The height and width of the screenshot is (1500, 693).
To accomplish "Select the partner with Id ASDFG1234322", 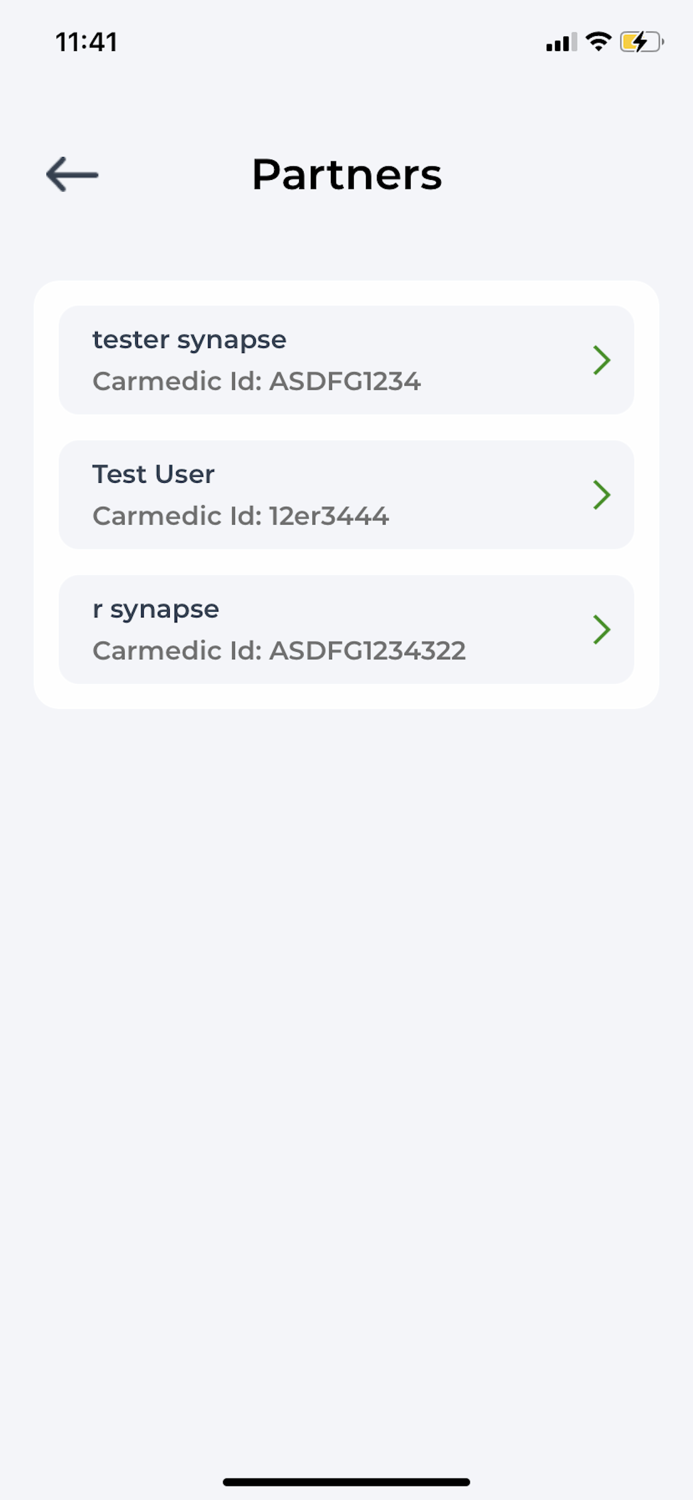I will tap(346, 629).
